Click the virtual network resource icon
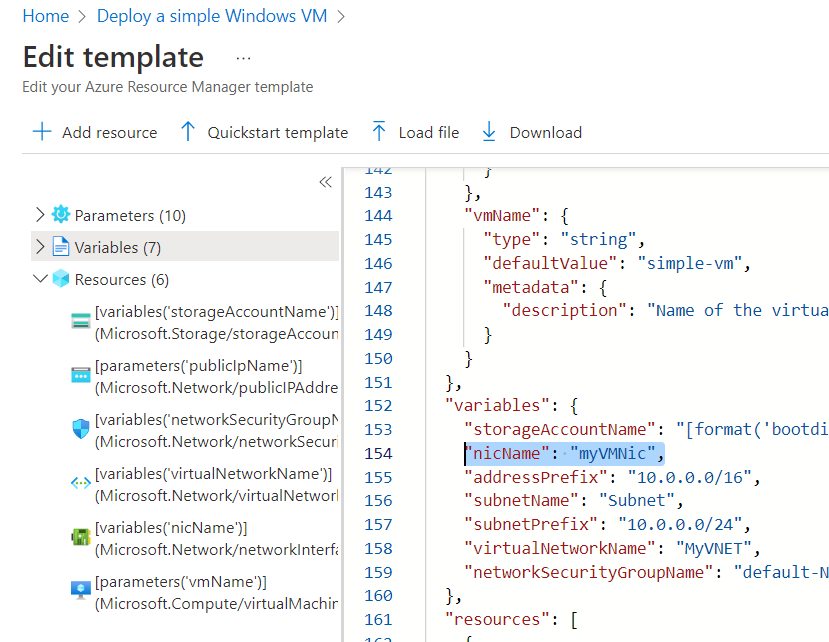The image size is (829, 642). pyautogui.click(x=81, y=483)
